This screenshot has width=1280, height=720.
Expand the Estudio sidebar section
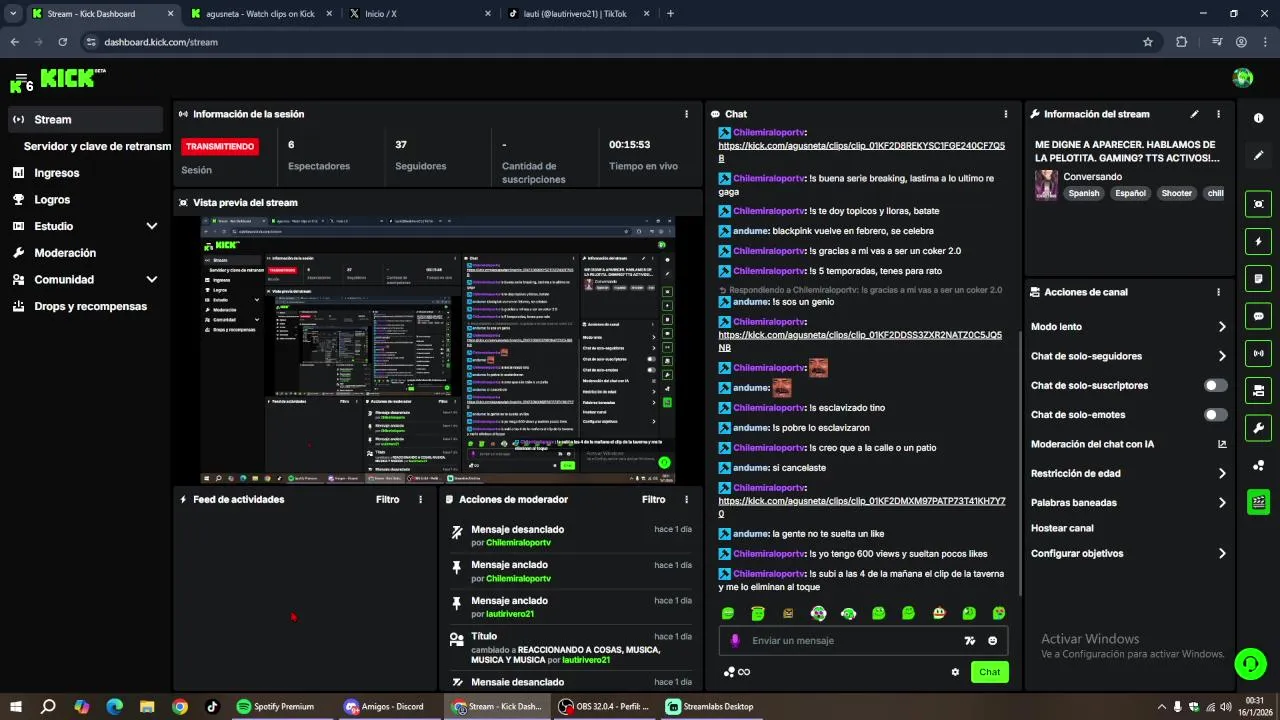152,226
